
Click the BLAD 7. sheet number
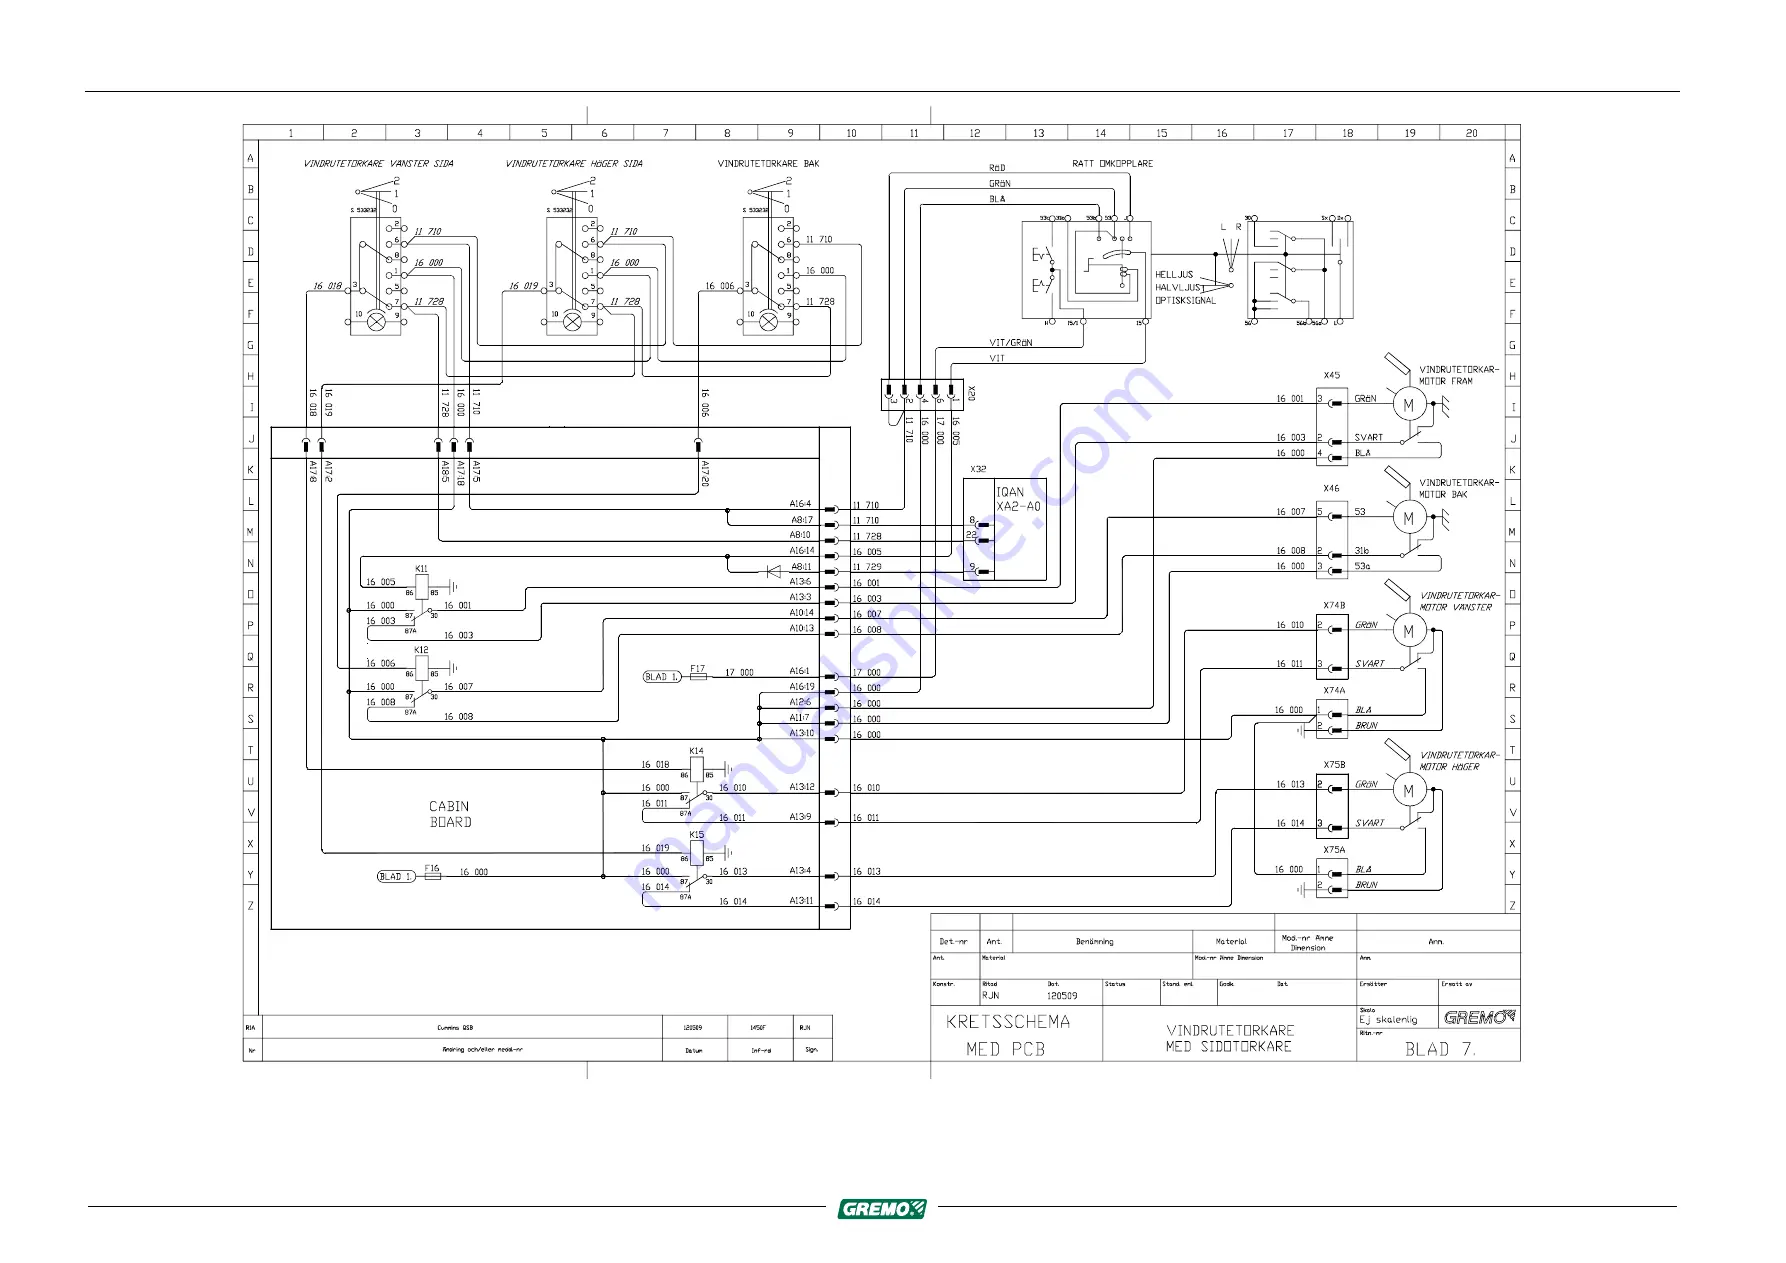pos(1440,1049)
